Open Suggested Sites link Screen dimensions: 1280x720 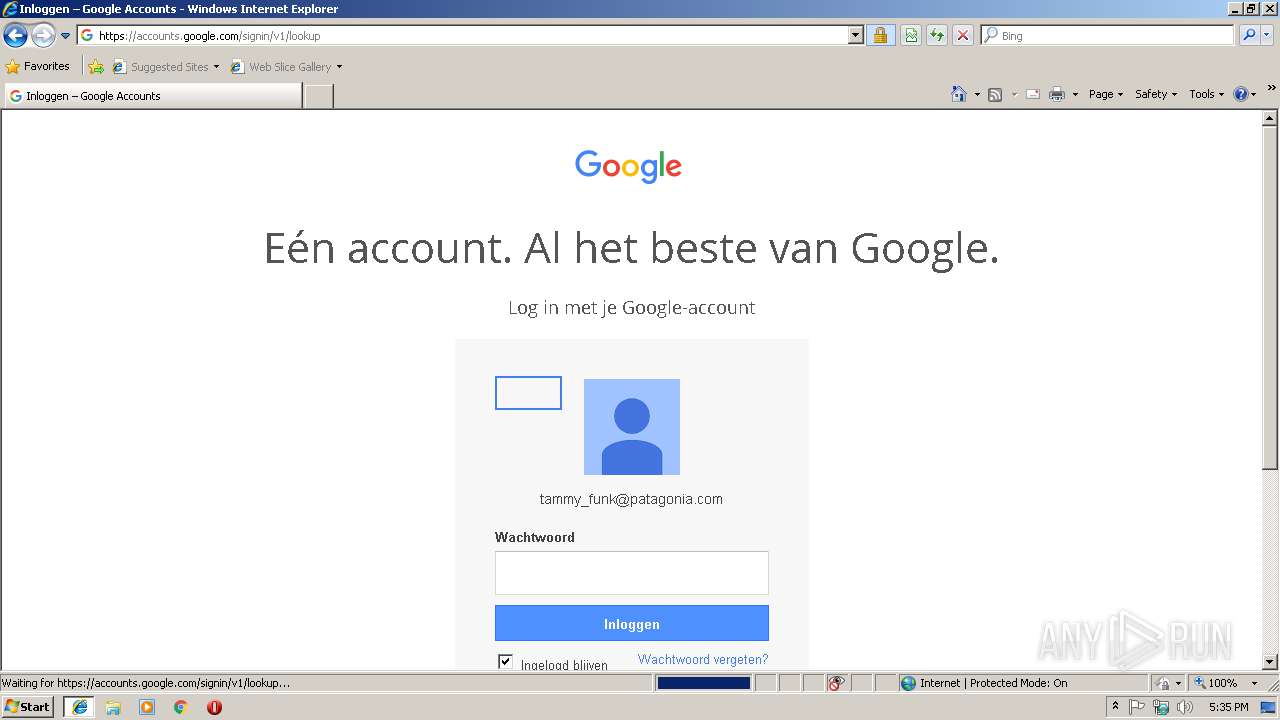(165, 67)
